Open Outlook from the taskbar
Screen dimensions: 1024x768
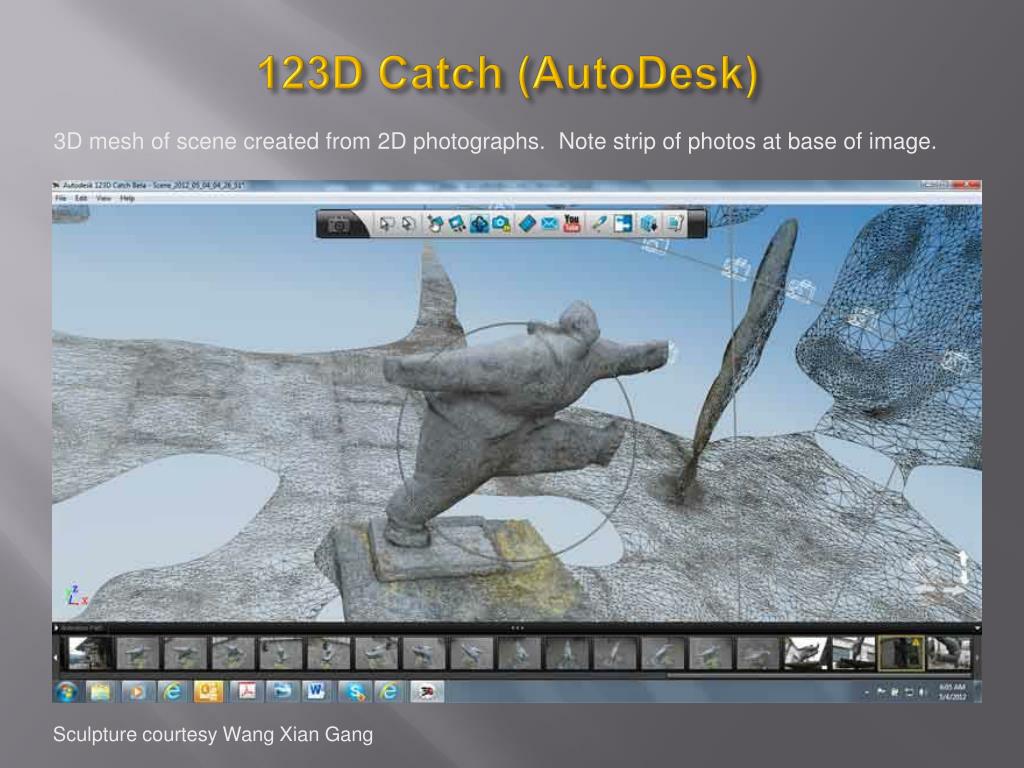[208, 691]
